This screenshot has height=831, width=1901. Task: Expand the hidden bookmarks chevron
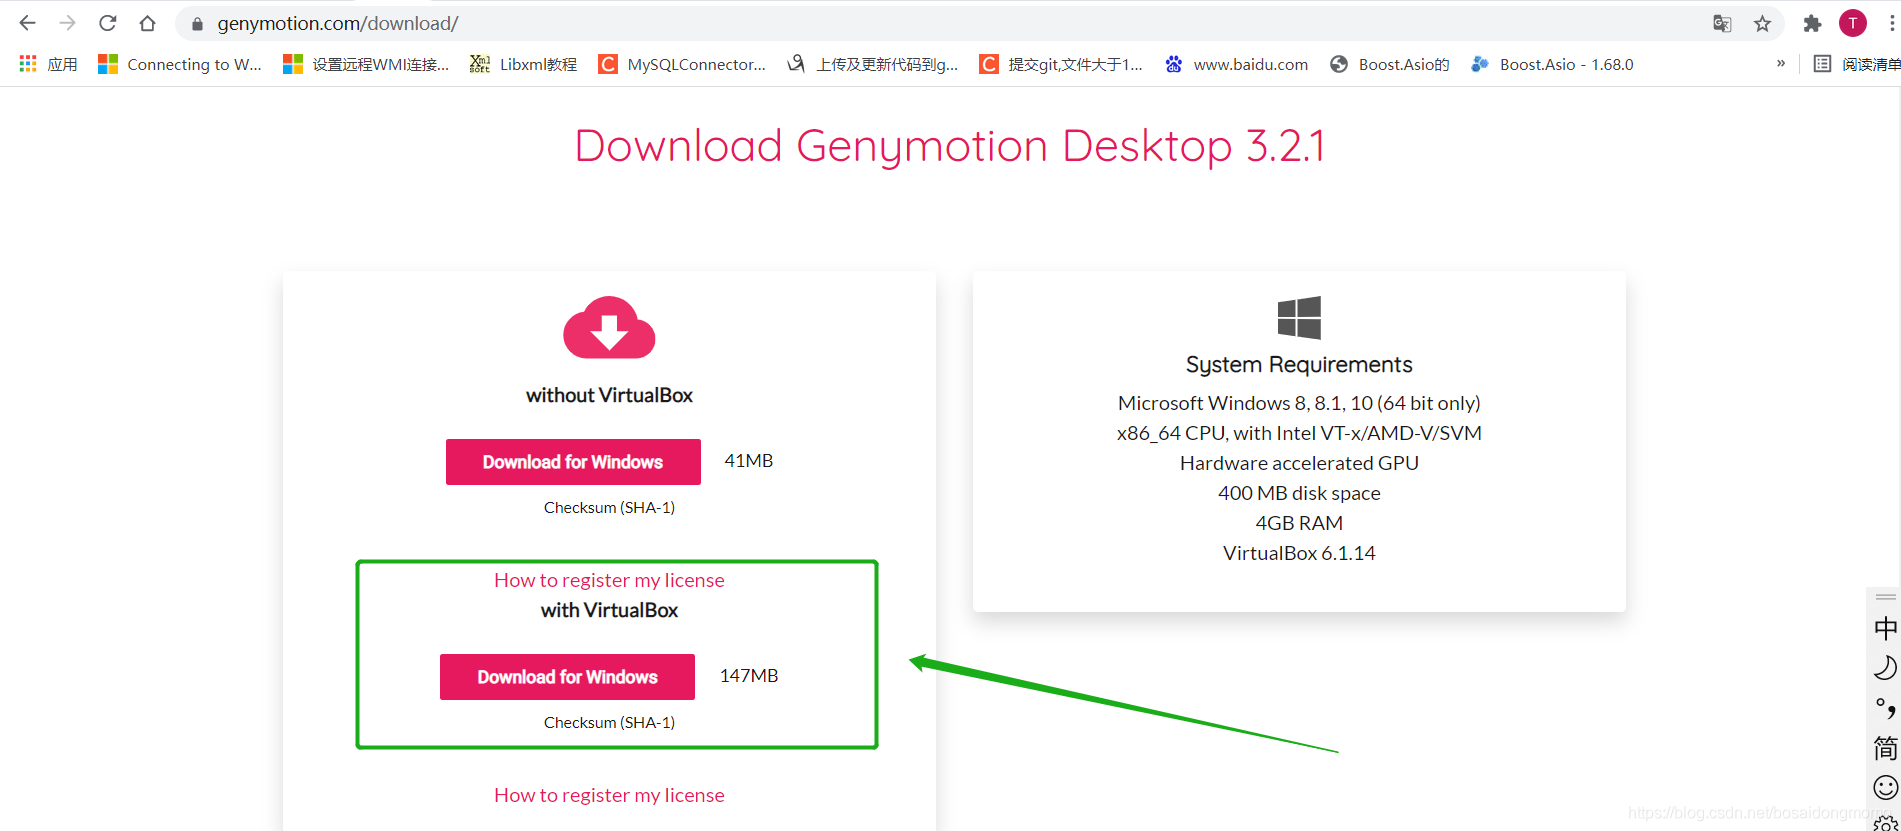[1781, 63]
